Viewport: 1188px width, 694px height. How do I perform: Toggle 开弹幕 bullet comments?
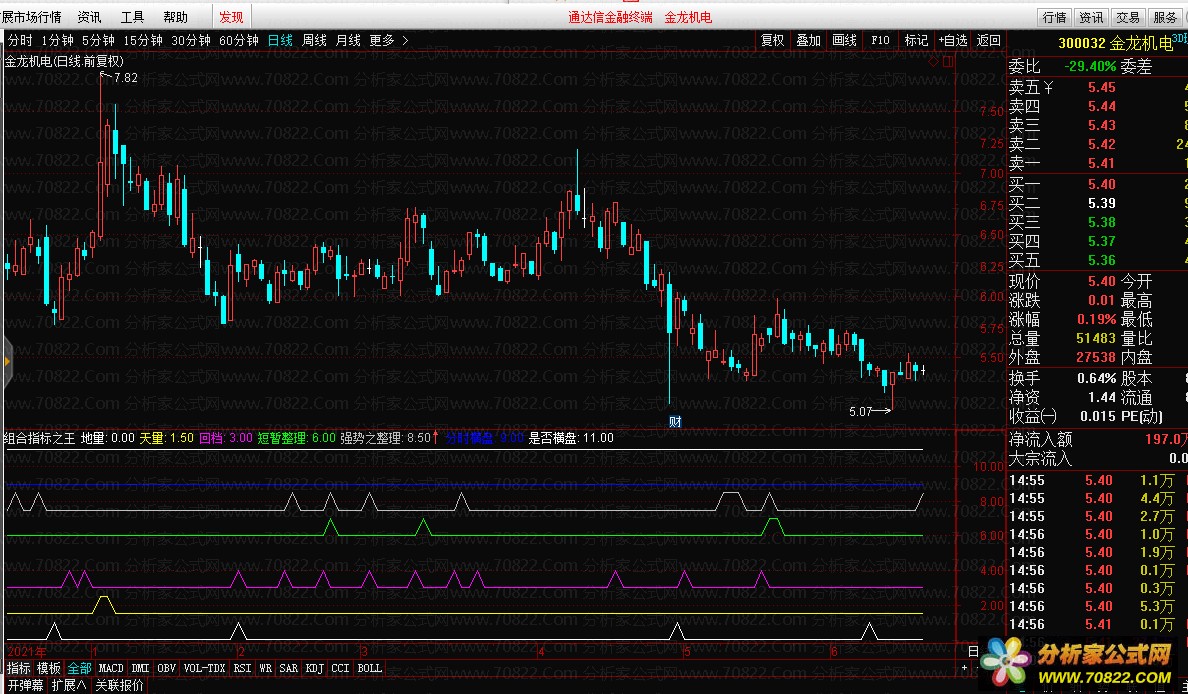[26, 685]
